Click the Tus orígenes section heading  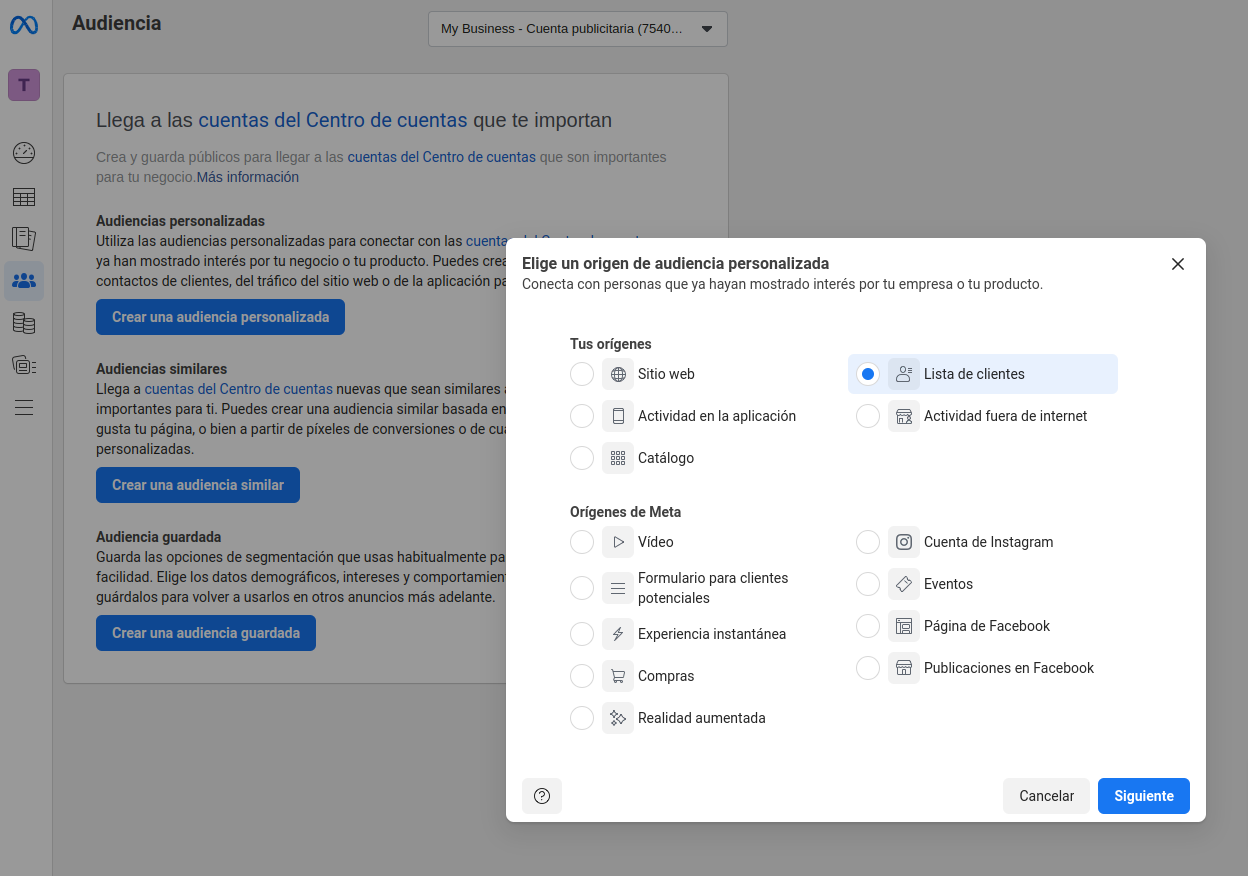coord(611,344)
